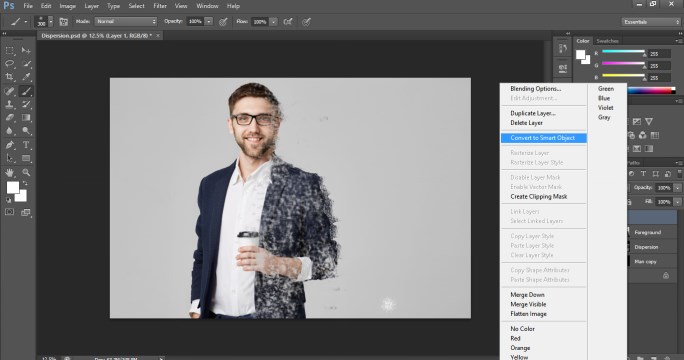Viewport: 684px width, 360px height.
Task: Expand the brush Opacity slider arrow
Action: [209, 21]
